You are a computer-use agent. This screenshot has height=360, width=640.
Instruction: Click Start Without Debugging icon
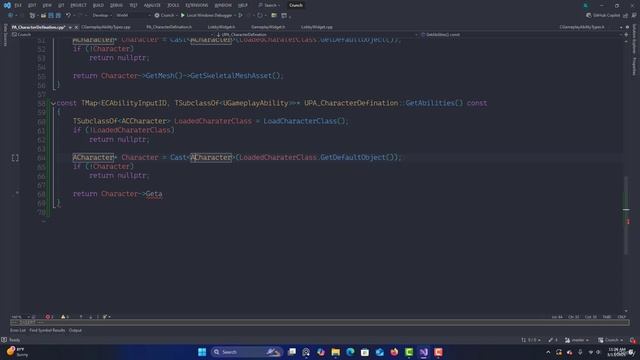click(x=240, y=16)
